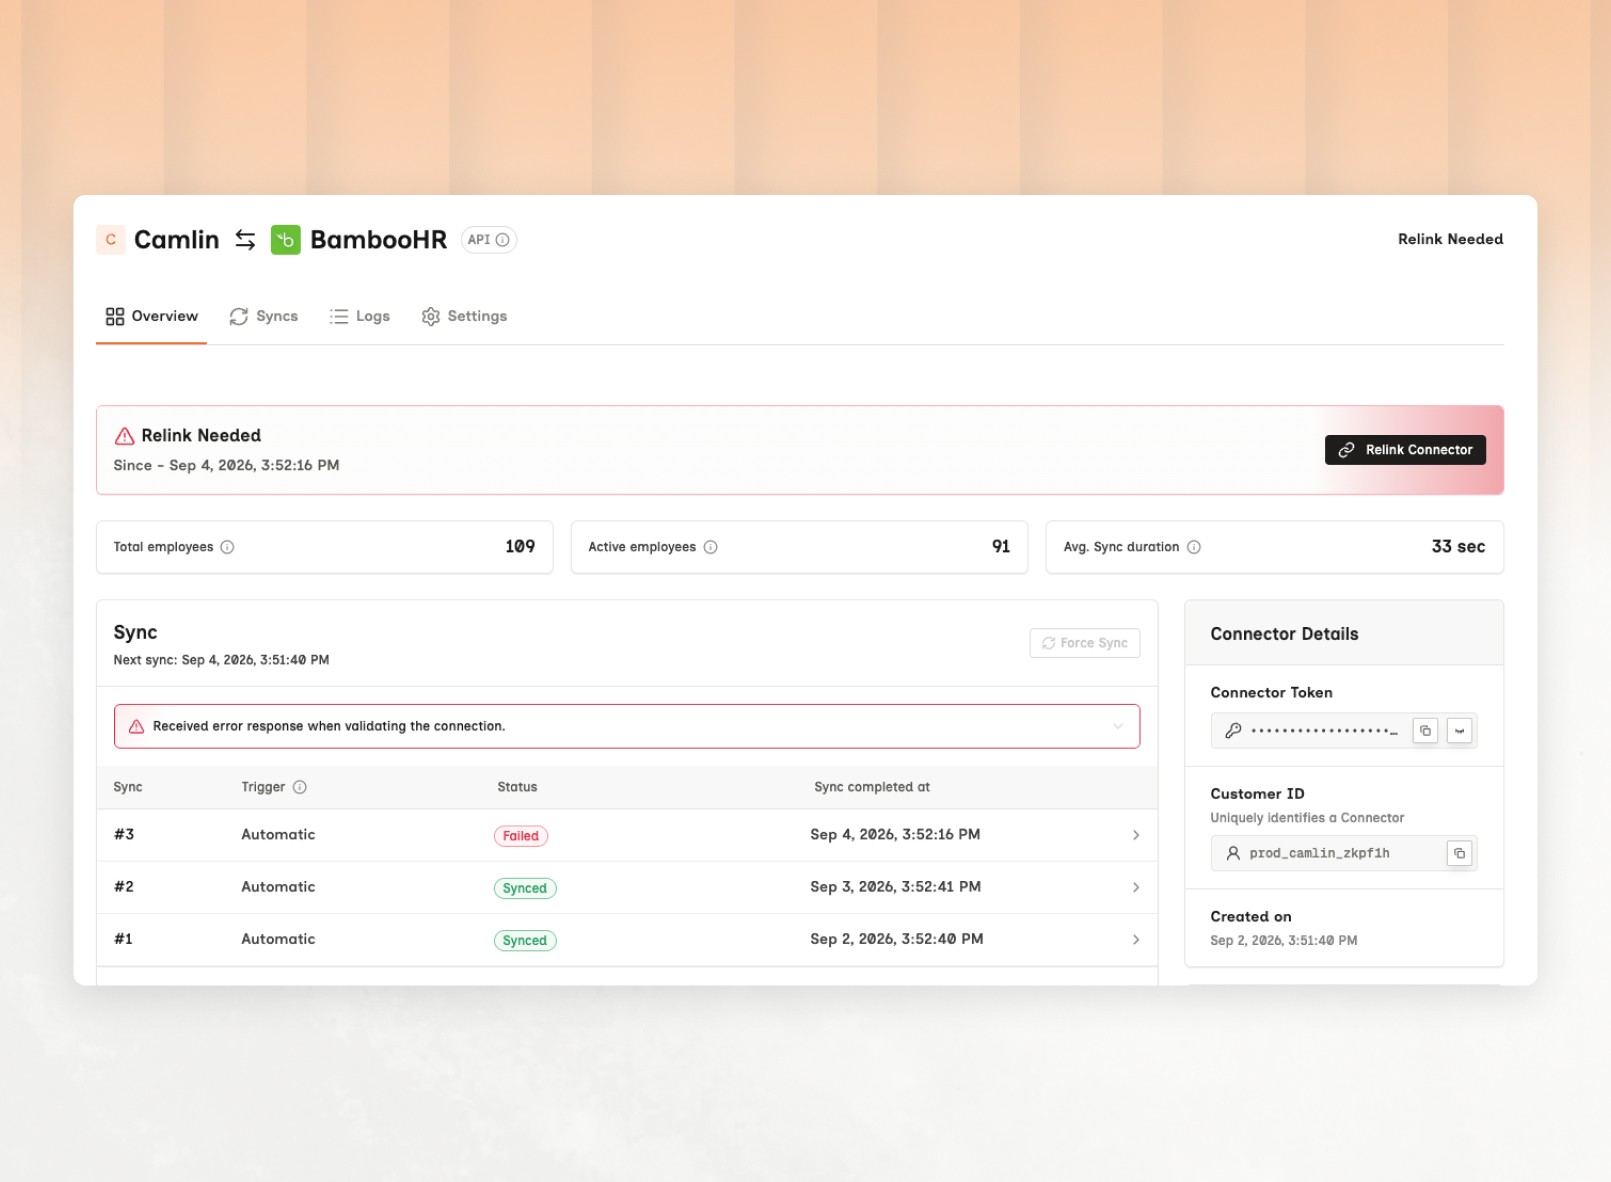
Task: Click the Status column header
Action: 517,787
